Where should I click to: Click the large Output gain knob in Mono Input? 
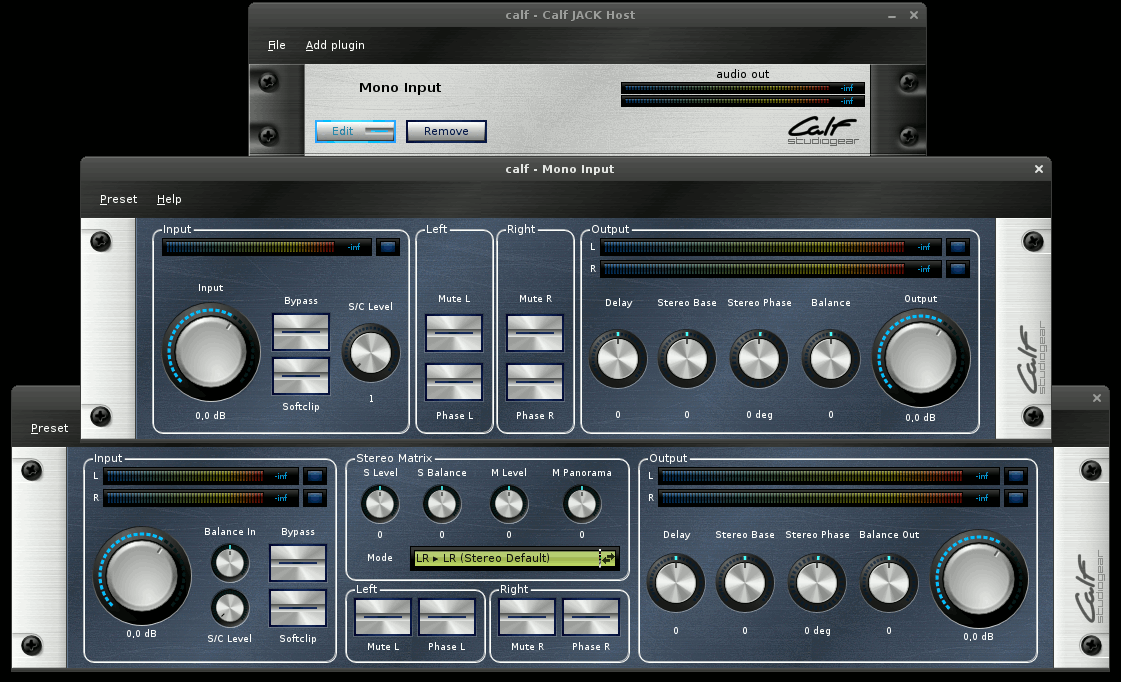921,358
